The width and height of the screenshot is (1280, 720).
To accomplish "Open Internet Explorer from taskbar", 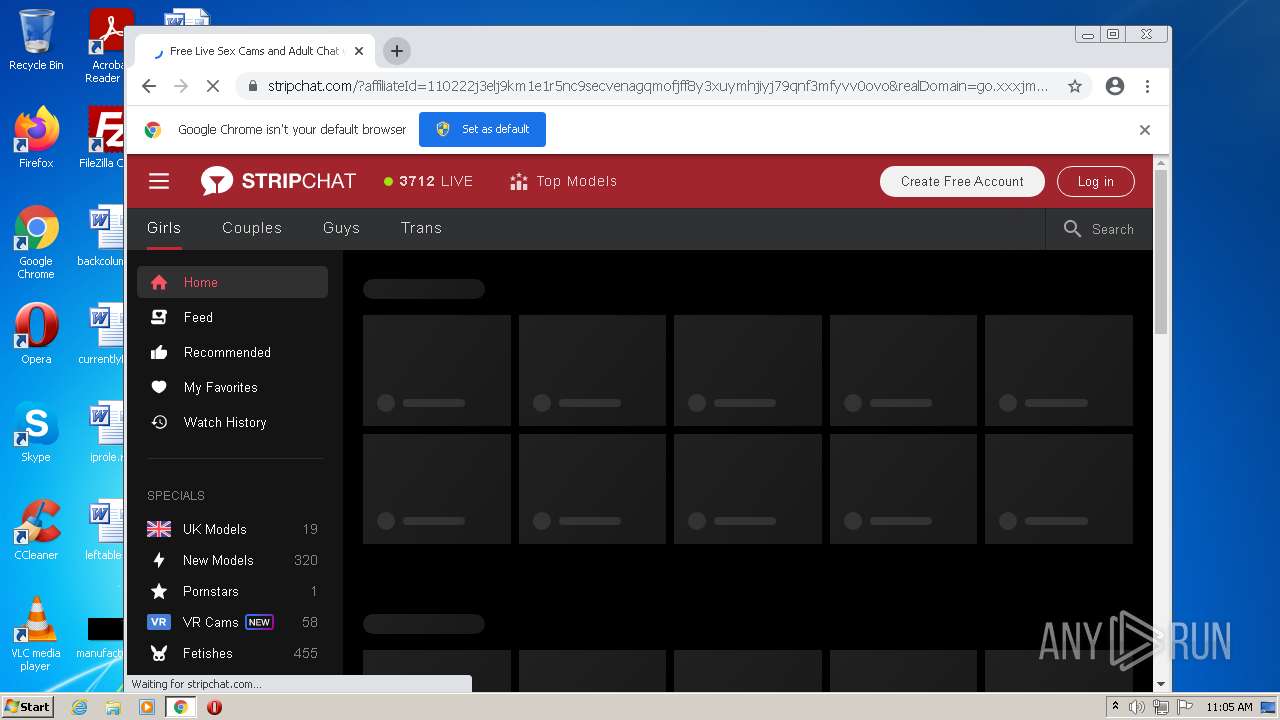I will click(x=79, y=707).
